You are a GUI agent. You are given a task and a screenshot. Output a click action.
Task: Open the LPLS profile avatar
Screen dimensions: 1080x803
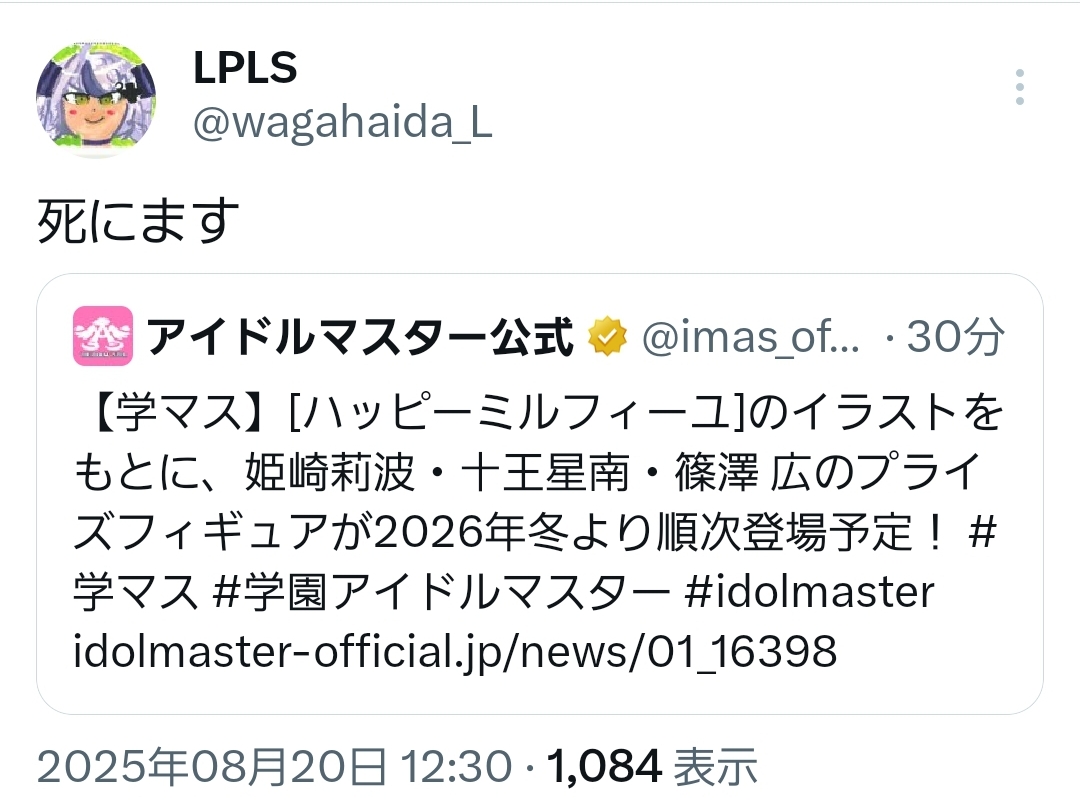click(x=96, y=101)
